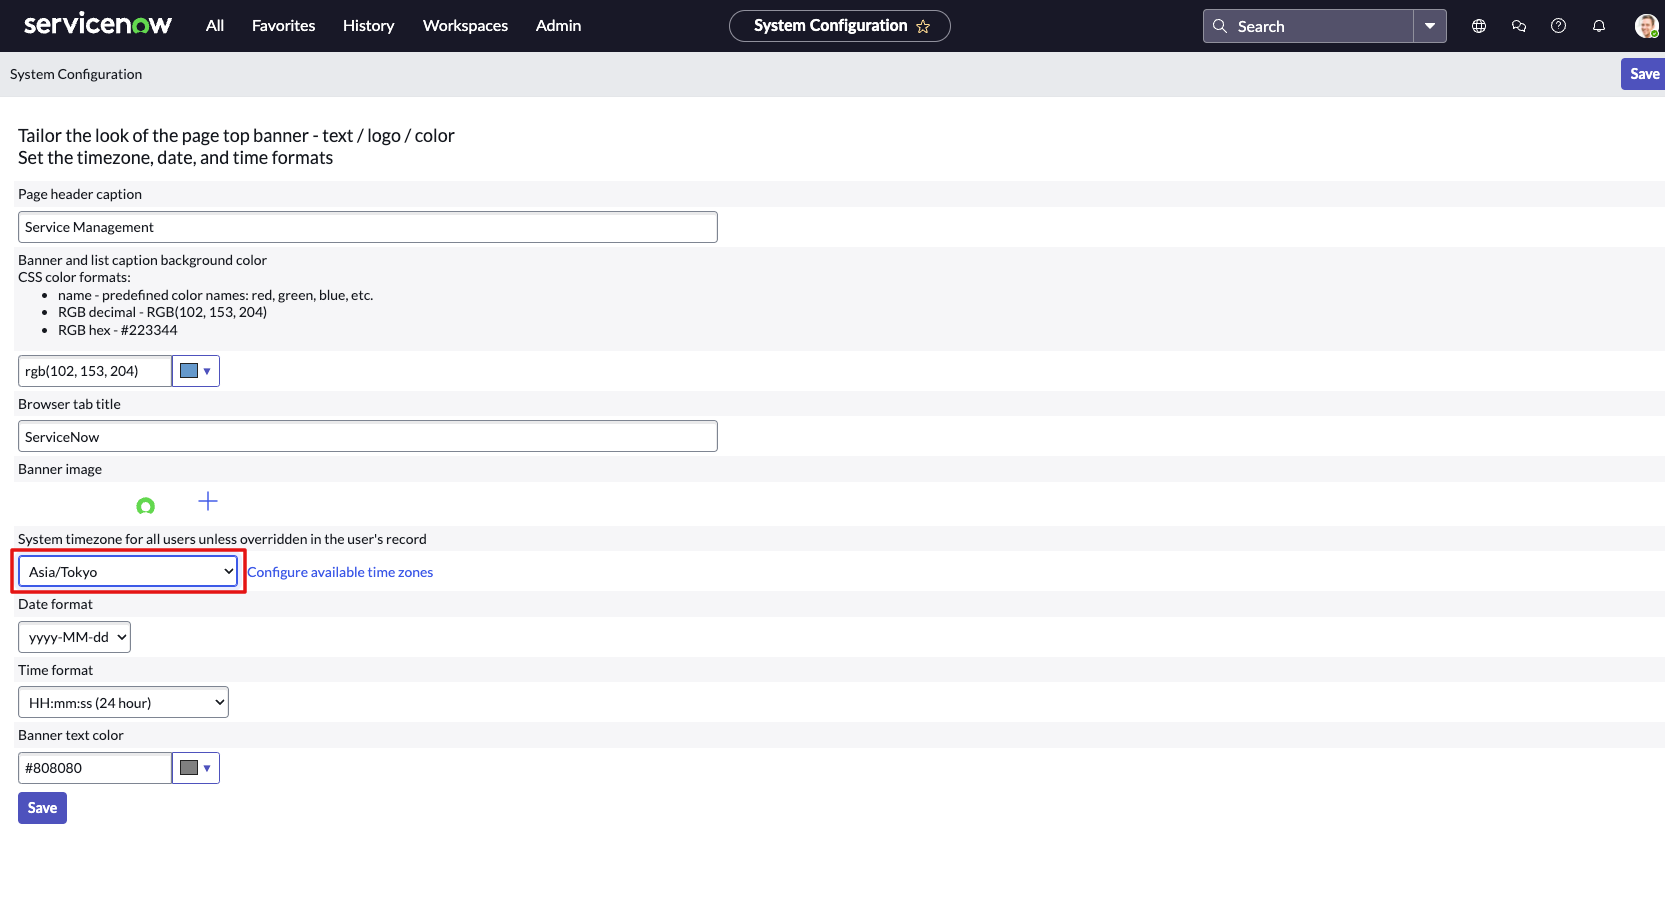Image resolution: width=1665 pixels, height=903 pixels.
Task: Click the Page header caption input field
Action: (367, 227)
